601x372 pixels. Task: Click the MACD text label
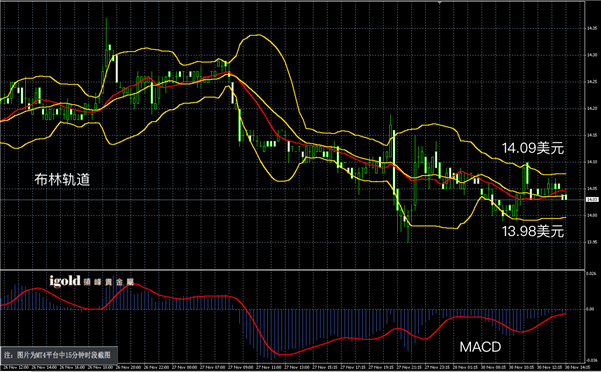point(480,347)
